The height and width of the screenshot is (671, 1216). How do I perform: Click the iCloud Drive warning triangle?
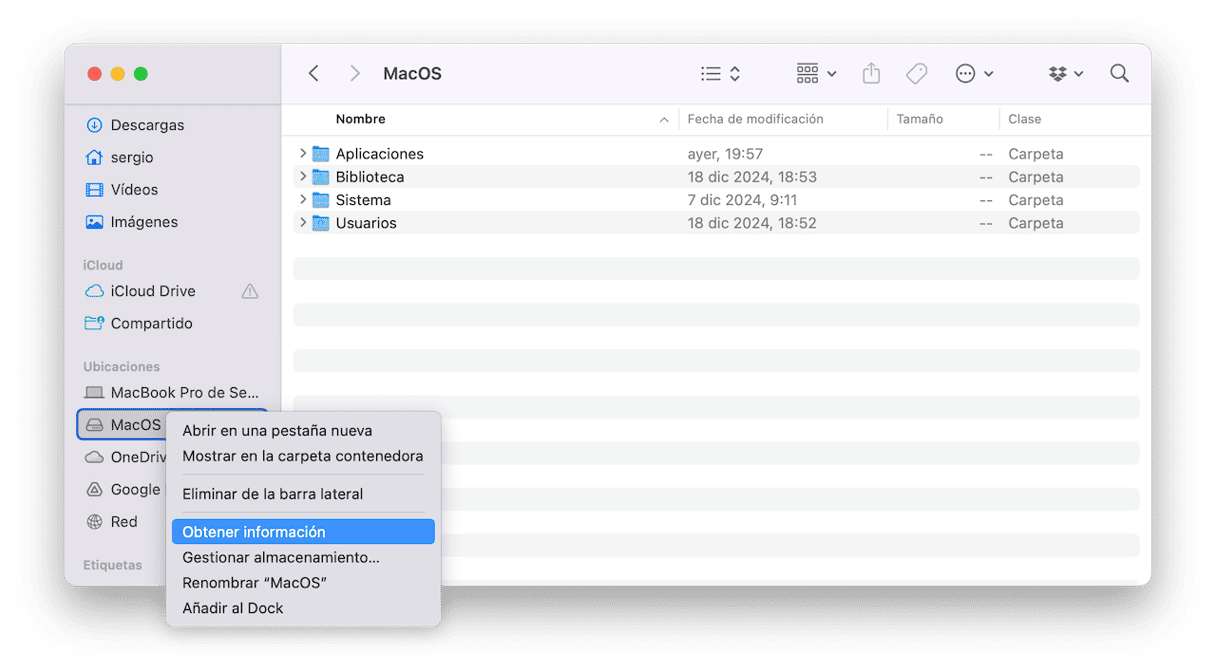click(250, 291)
